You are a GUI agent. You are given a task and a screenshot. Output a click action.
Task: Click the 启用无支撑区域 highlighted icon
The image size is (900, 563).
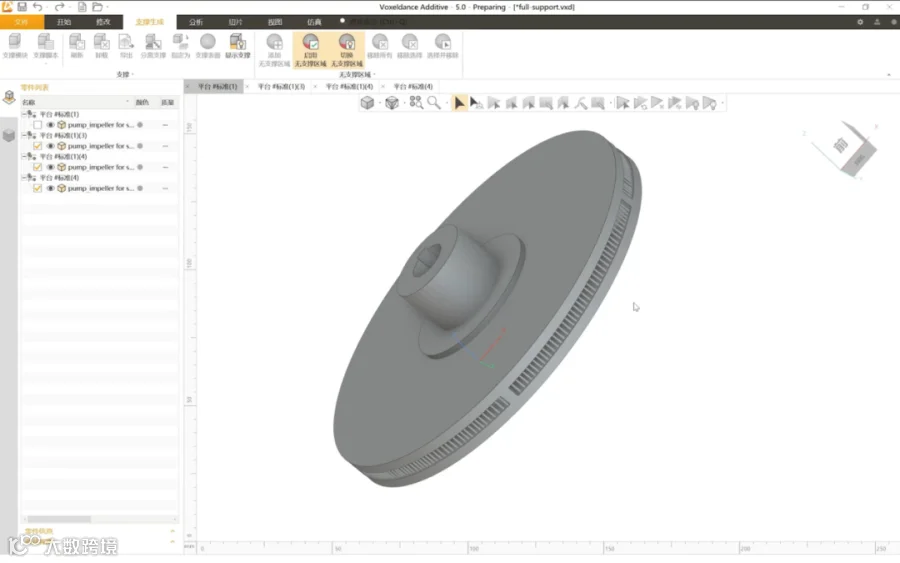click(311, 50)
